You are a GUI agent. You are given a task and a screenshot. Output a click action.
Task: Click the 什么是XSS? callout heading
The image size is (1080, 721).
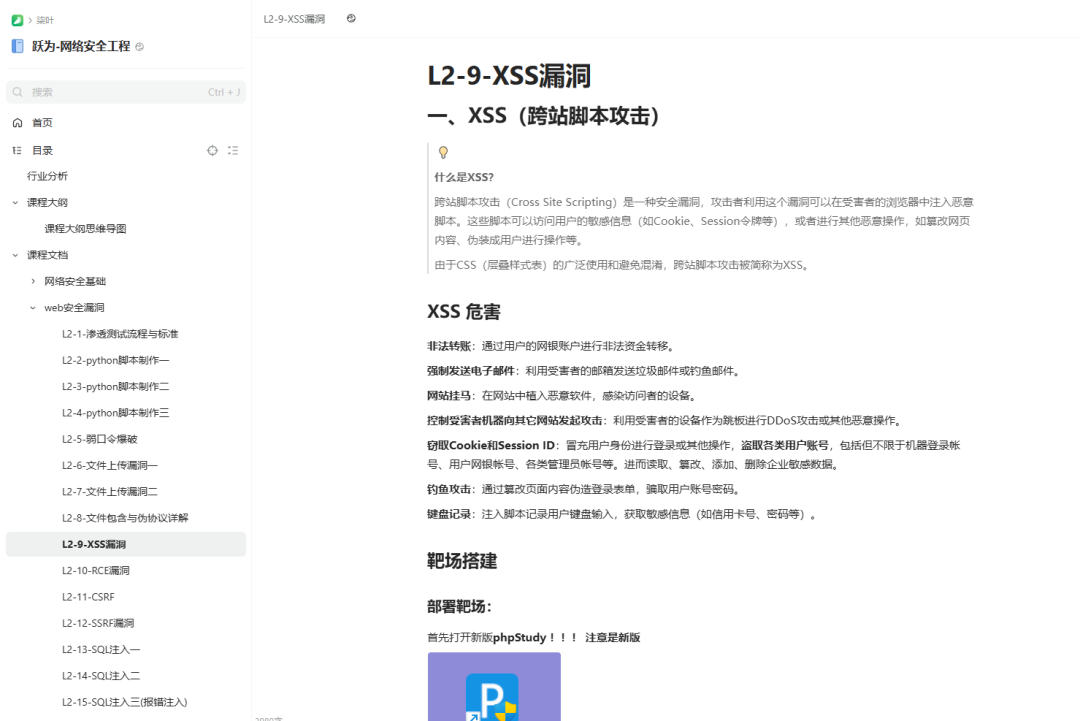(x=464, y=177)
